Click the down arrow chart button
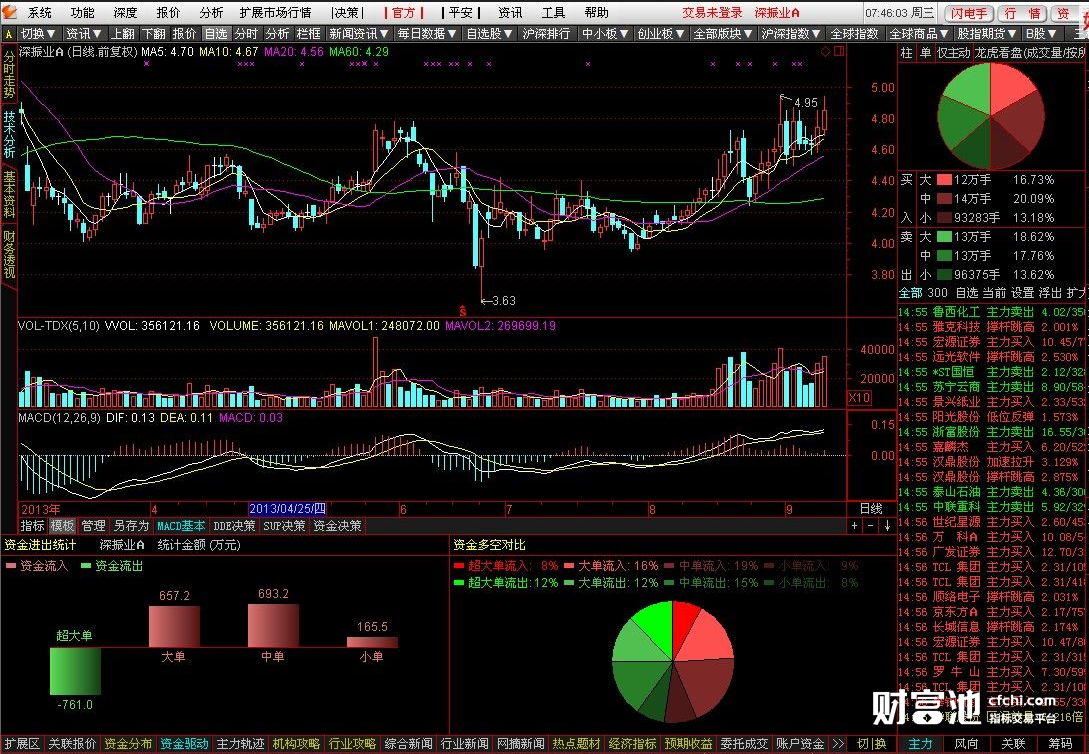The width and height of the screenshot is (1089, 754). (x=887, y=526)
